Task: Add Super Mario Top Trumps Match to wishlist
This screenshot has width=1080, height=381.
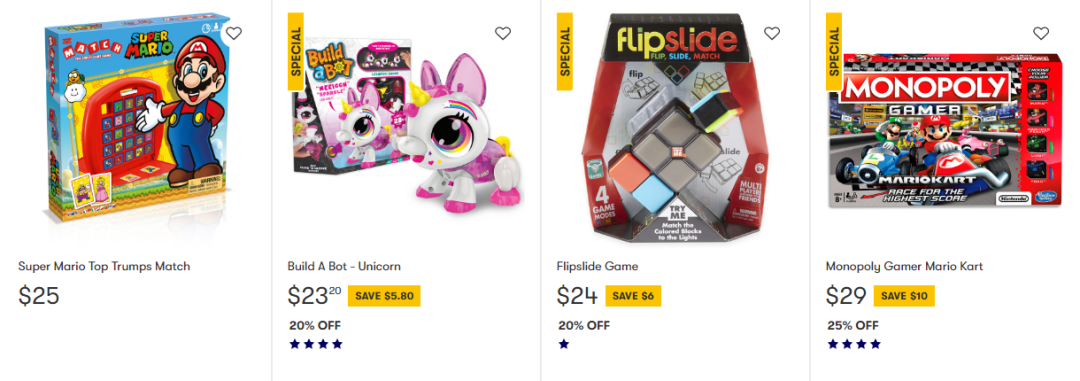Action: pyautogui.click(x=234, y=33)
